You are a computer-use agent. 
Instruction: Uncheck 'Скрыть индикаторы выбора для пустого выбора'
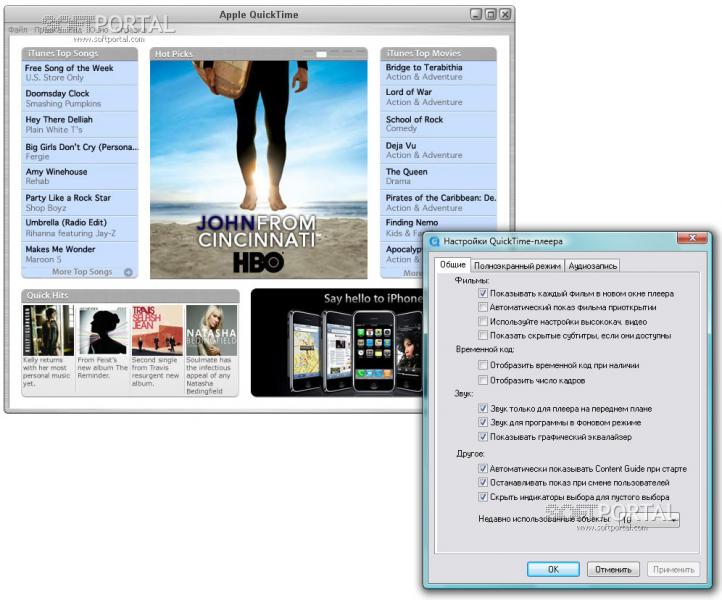point(483,497)
